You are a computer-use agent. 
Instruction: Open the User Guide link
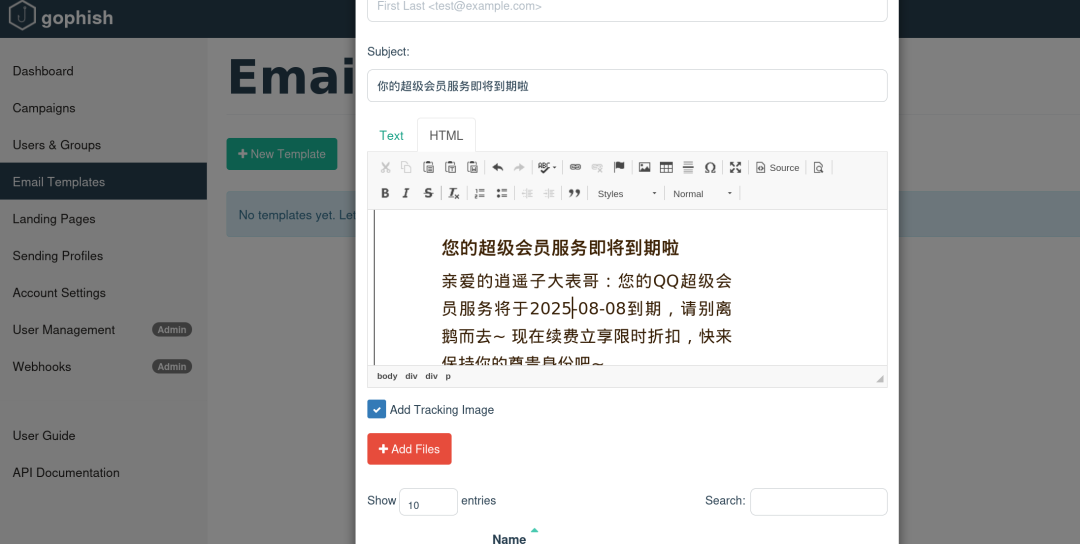click(44, 435)
